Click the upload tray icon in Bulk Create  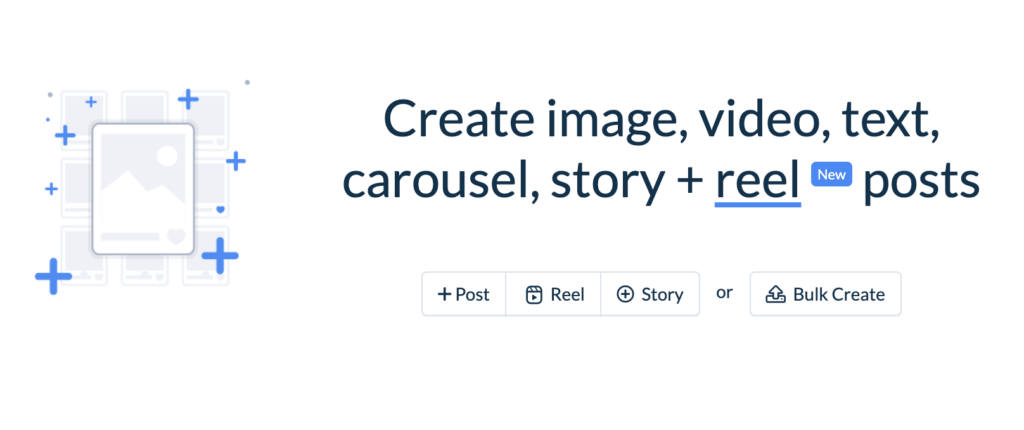click(775, 294)
